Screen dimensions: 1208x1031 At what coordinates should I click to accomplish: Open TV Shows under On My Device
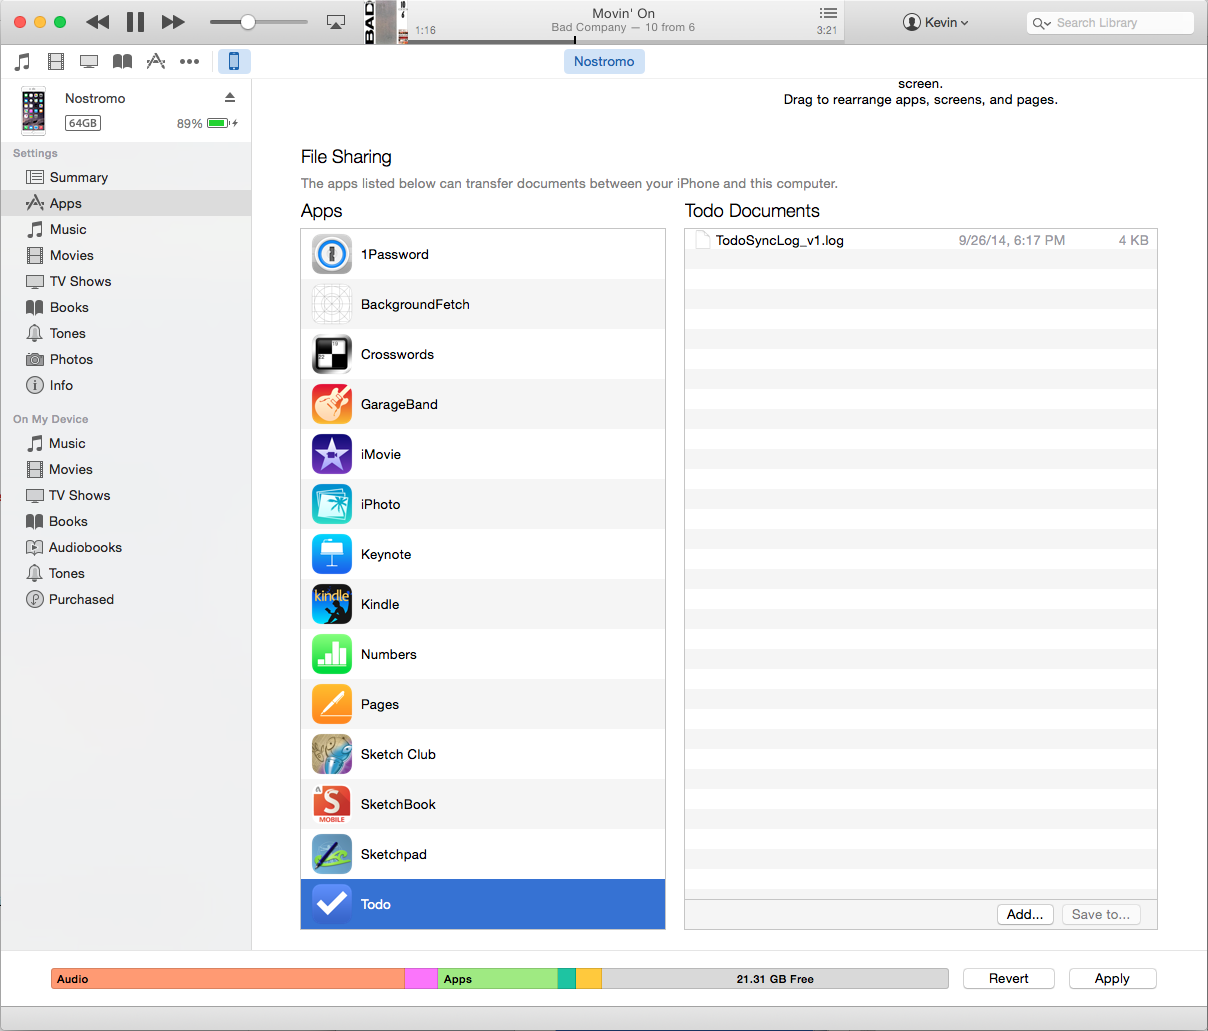[x=125, y=495]
